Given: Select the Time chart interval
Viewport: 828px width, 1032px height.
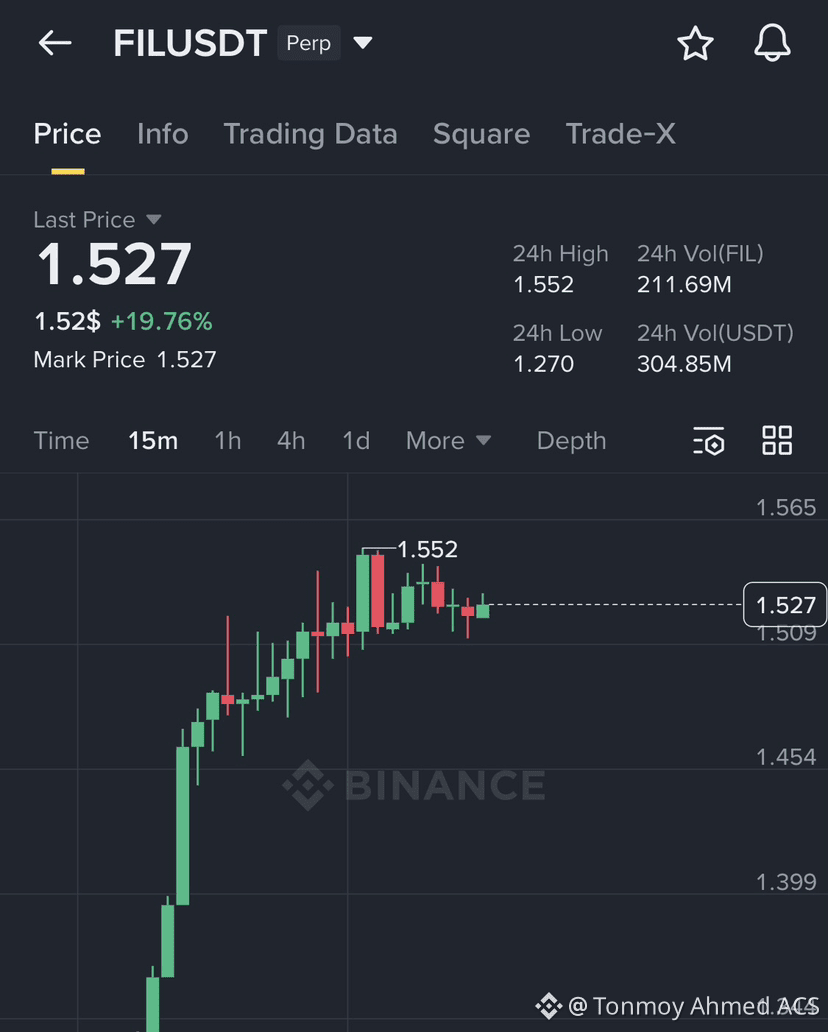Looking at the screenshot, I should tap(61, 440).
